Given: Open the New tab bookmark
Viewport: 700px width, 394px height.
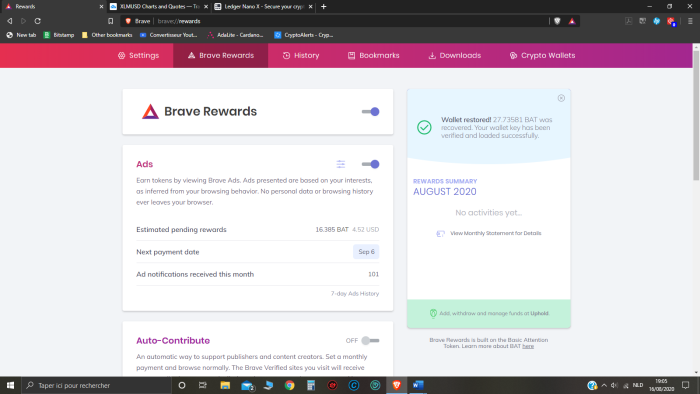Looking at the screenshot, I should pos(21,35).
